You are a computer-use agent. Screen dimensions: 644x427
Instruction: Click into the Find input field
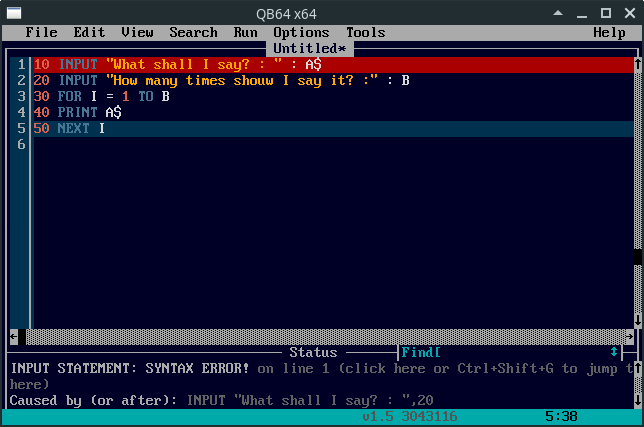pos(524,352)
